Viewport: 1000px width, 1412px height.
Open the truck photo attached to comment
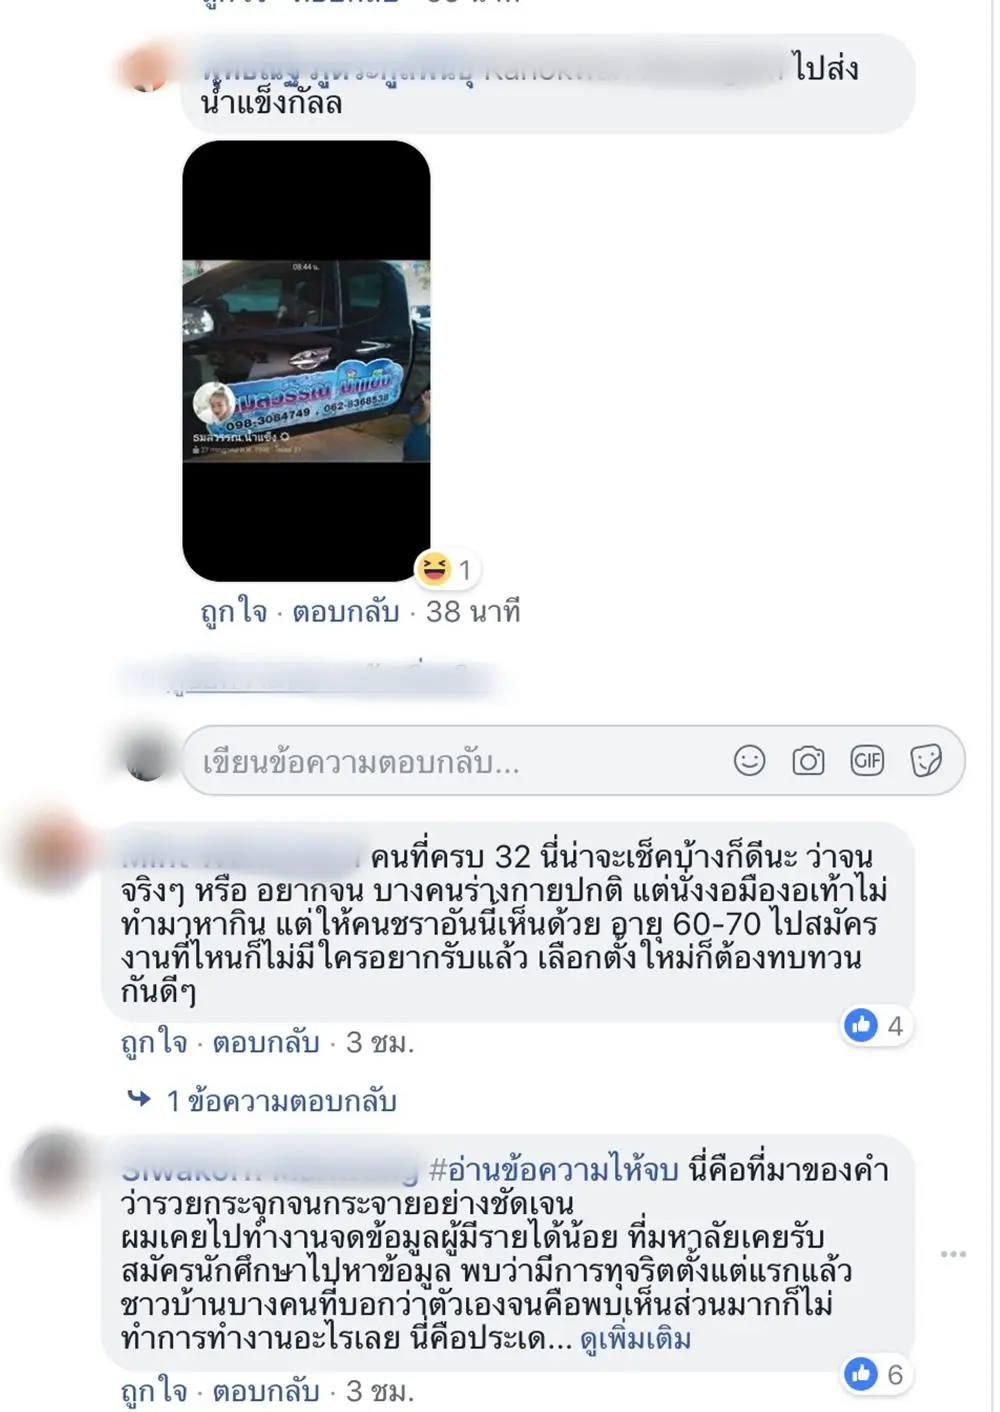(x=306, y=361)
